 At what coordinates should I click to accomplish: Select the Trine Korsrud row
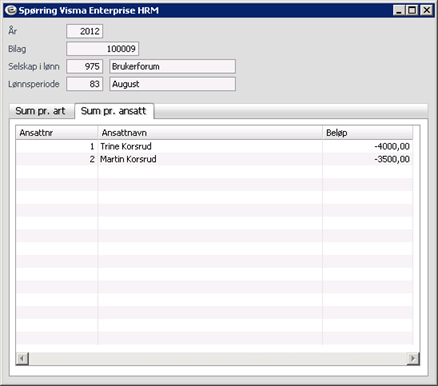click(214, 146)
